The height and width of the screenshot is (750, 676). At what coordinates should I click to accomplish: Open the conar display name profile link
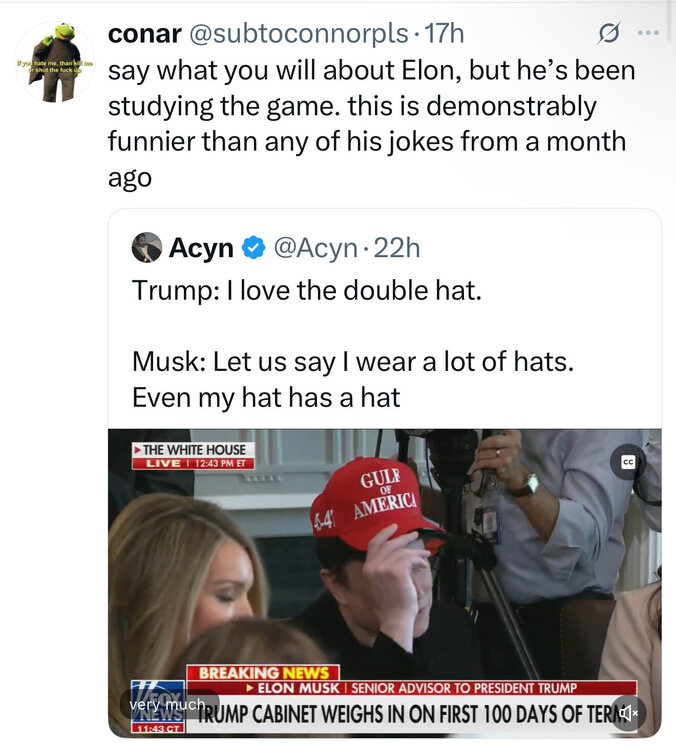tap(141, 34)
